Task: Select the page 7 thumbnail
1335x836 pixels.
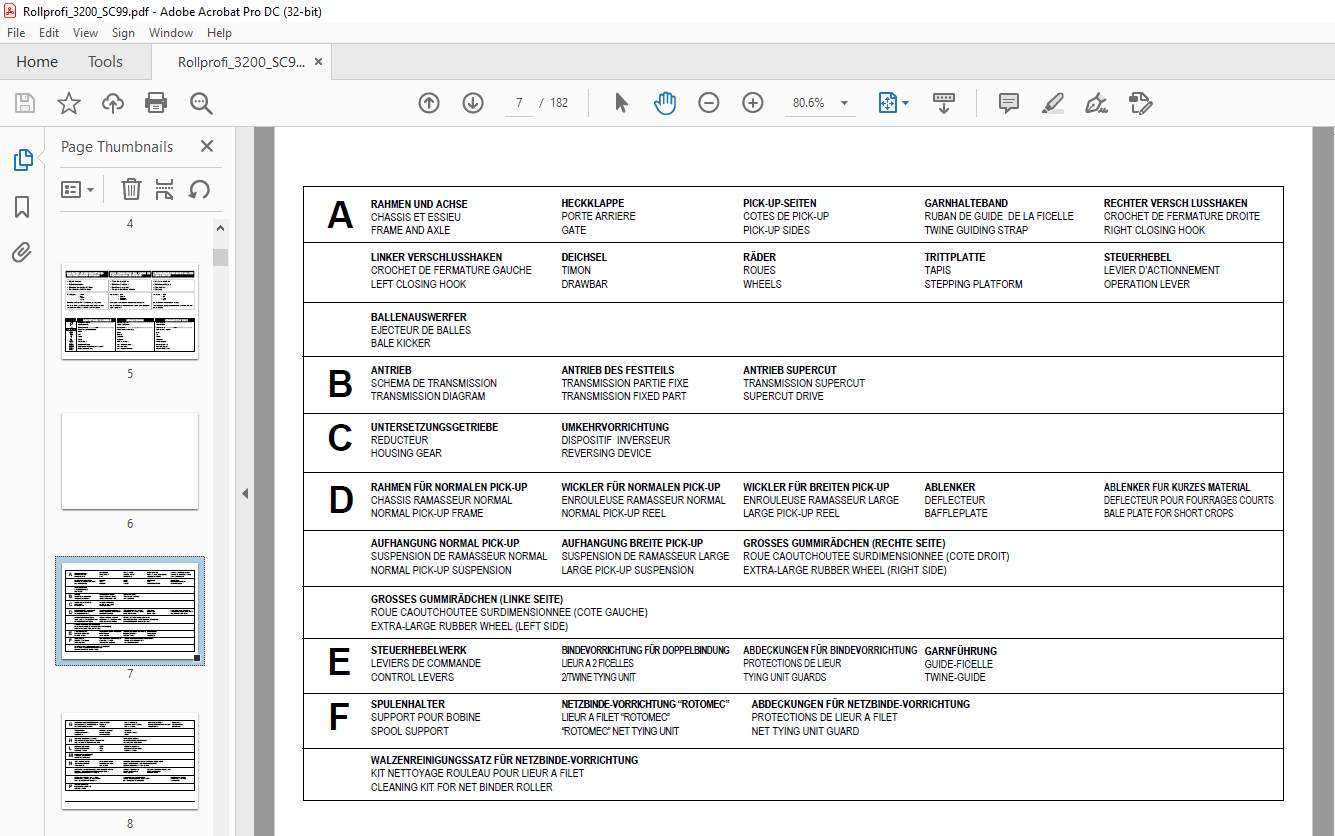Action: [x=130, y=611]
